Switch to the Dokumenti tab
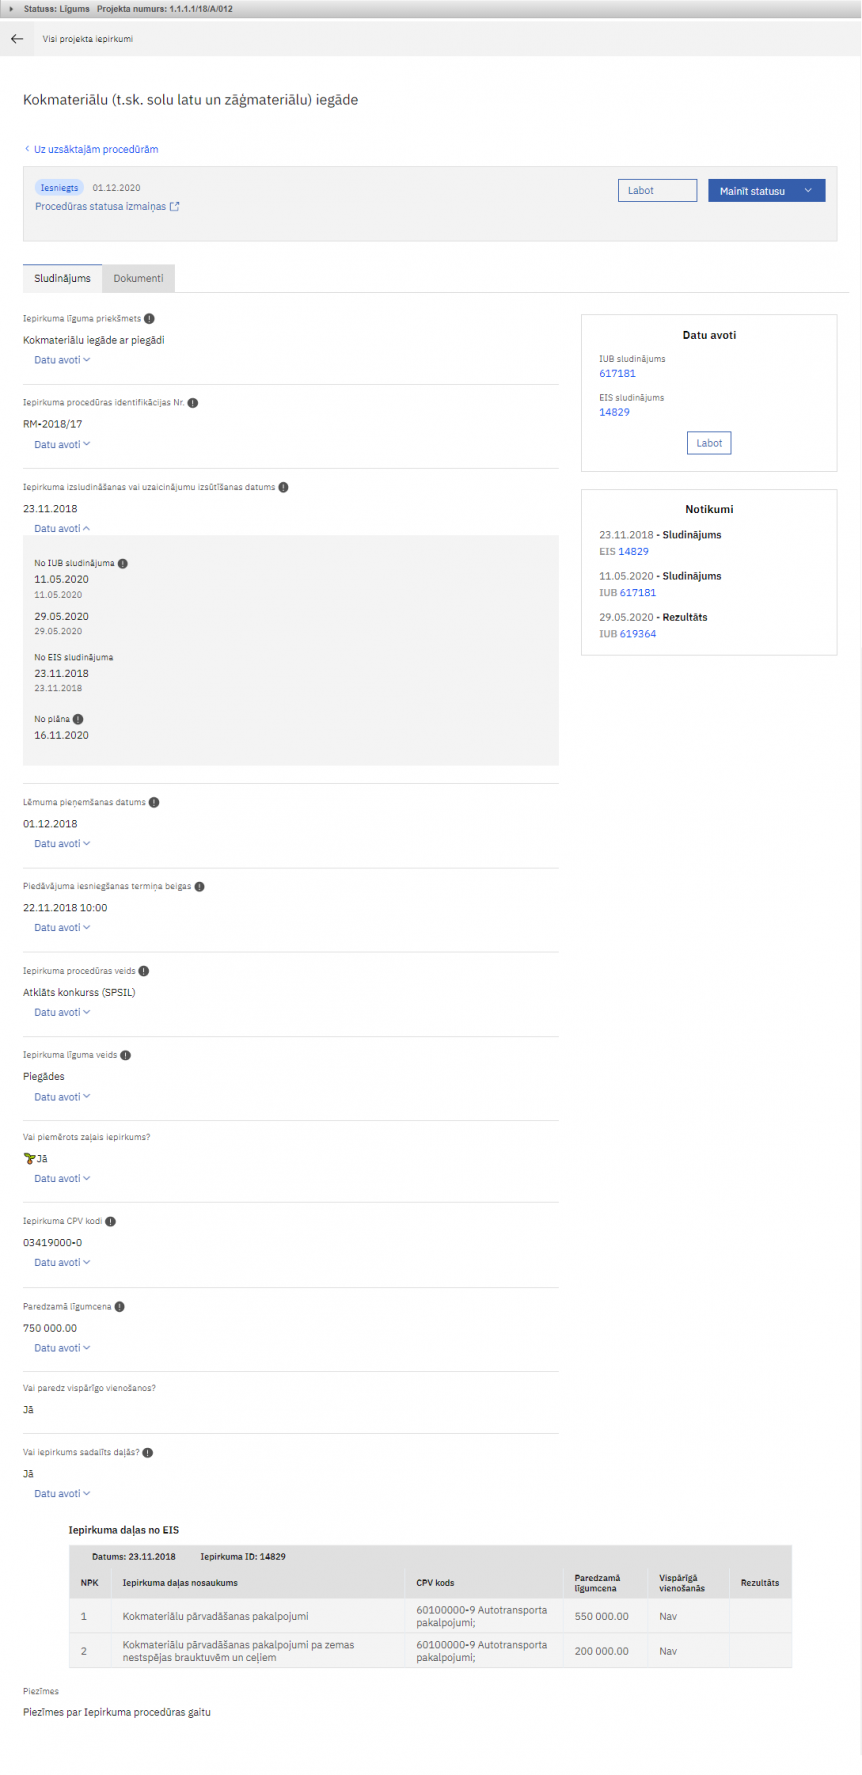 [x=138, y=279]
